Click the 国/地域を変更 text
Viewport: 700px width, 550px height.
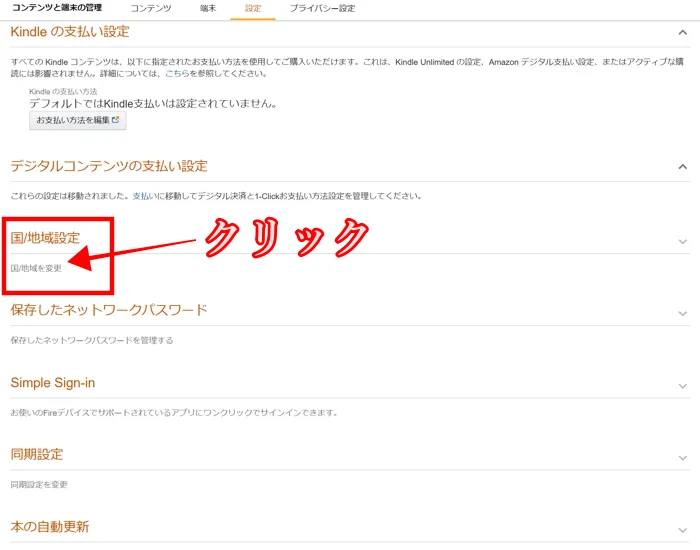(x=36, y=268)
